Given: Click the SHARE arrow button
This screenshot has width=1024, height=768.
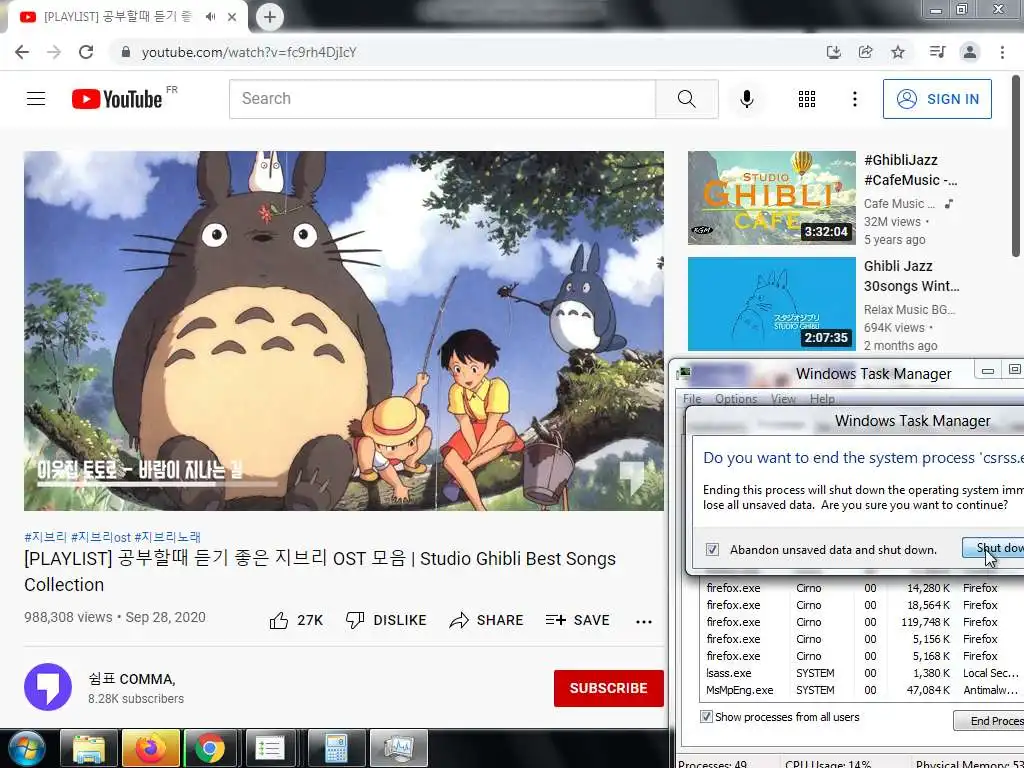Looking at the screenshot, I should coord(487,620).
